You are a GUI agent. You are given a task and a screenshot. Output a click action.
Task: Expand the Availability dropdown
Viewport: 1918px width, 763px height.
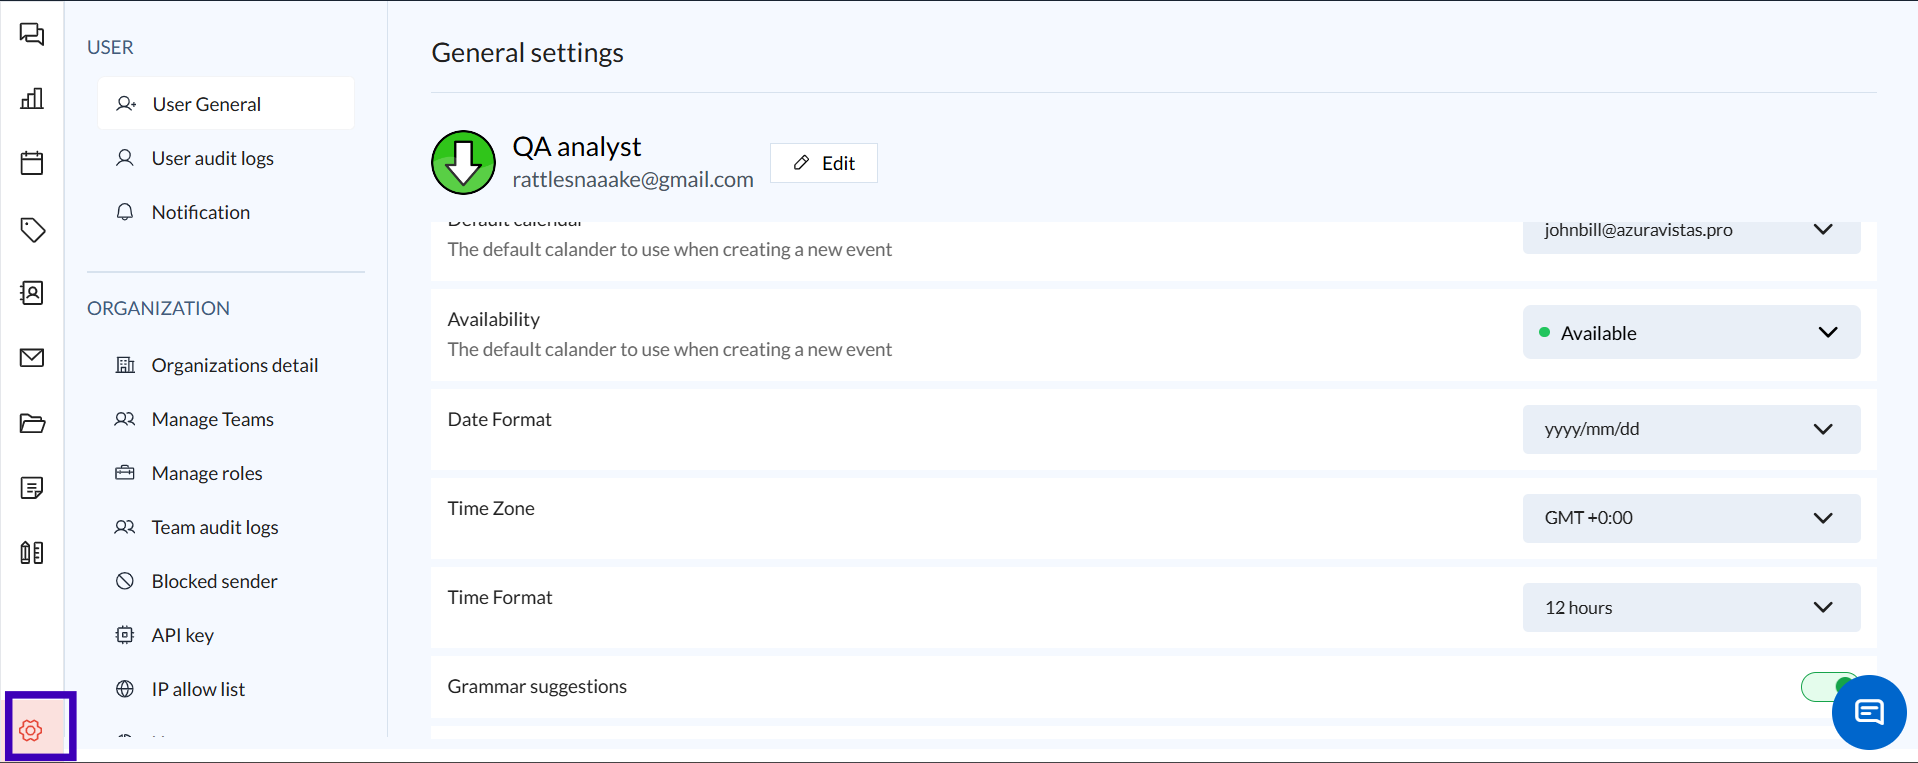[1690, 333]
